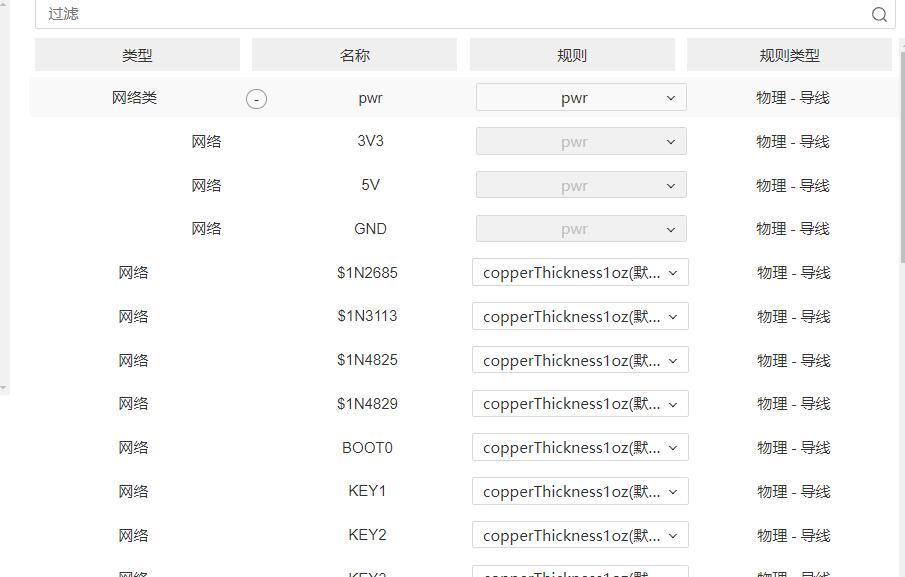Click the search magnifier icon in filter box
Image resolution: width=905 pixels, height=577 pixels.
(879, 14)
